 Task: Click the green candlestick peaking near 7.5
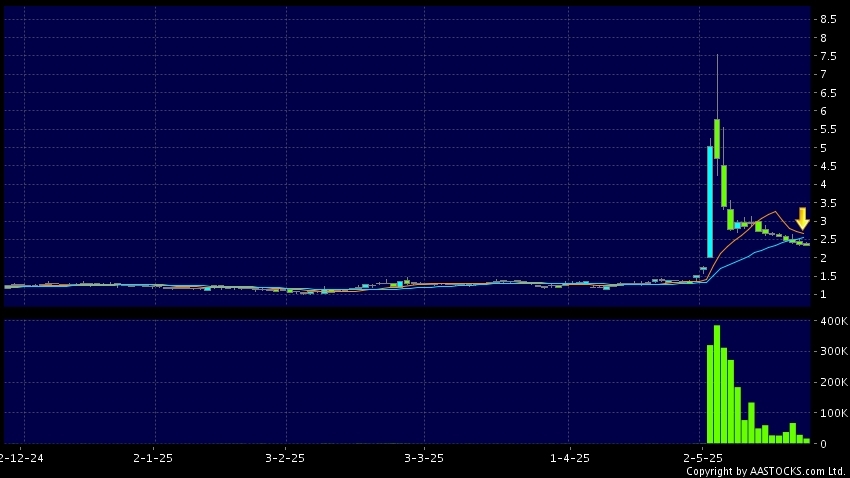(717, 139)
